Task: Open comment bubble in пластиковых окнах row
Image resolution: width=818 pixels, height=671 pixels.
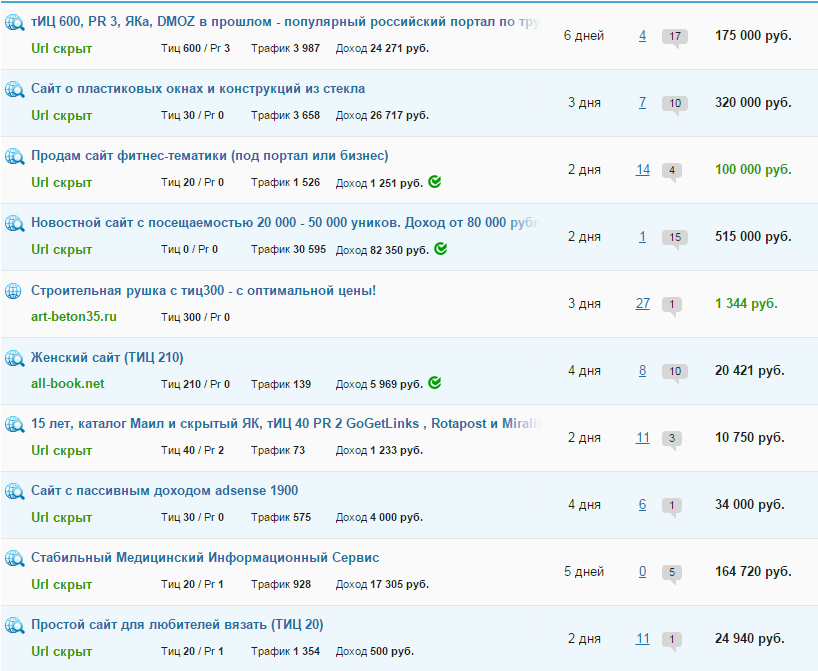Action: click(675, 104)
